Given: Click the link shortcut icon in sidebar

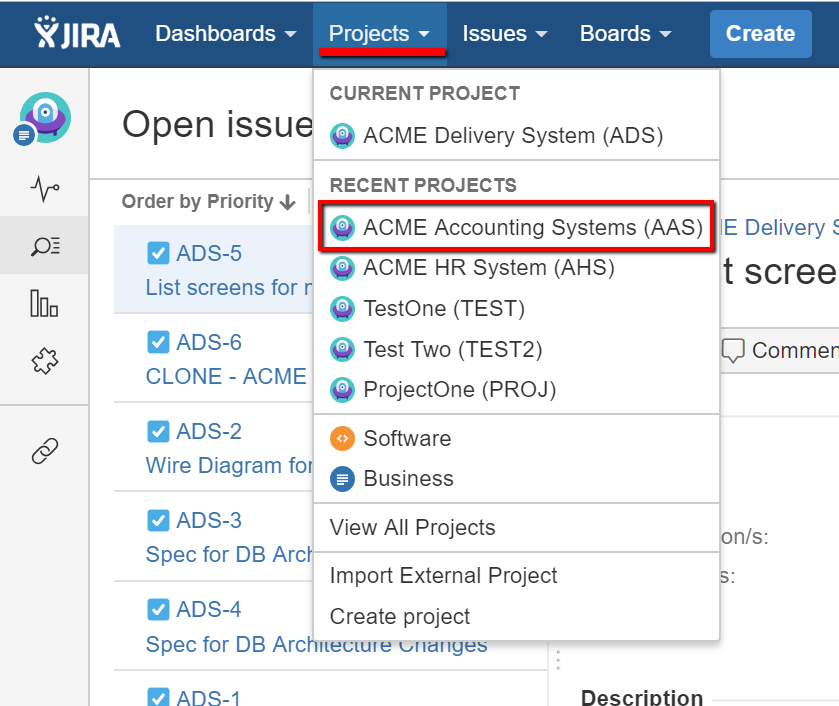Looking at the screenshot, I should coord(45,451).
